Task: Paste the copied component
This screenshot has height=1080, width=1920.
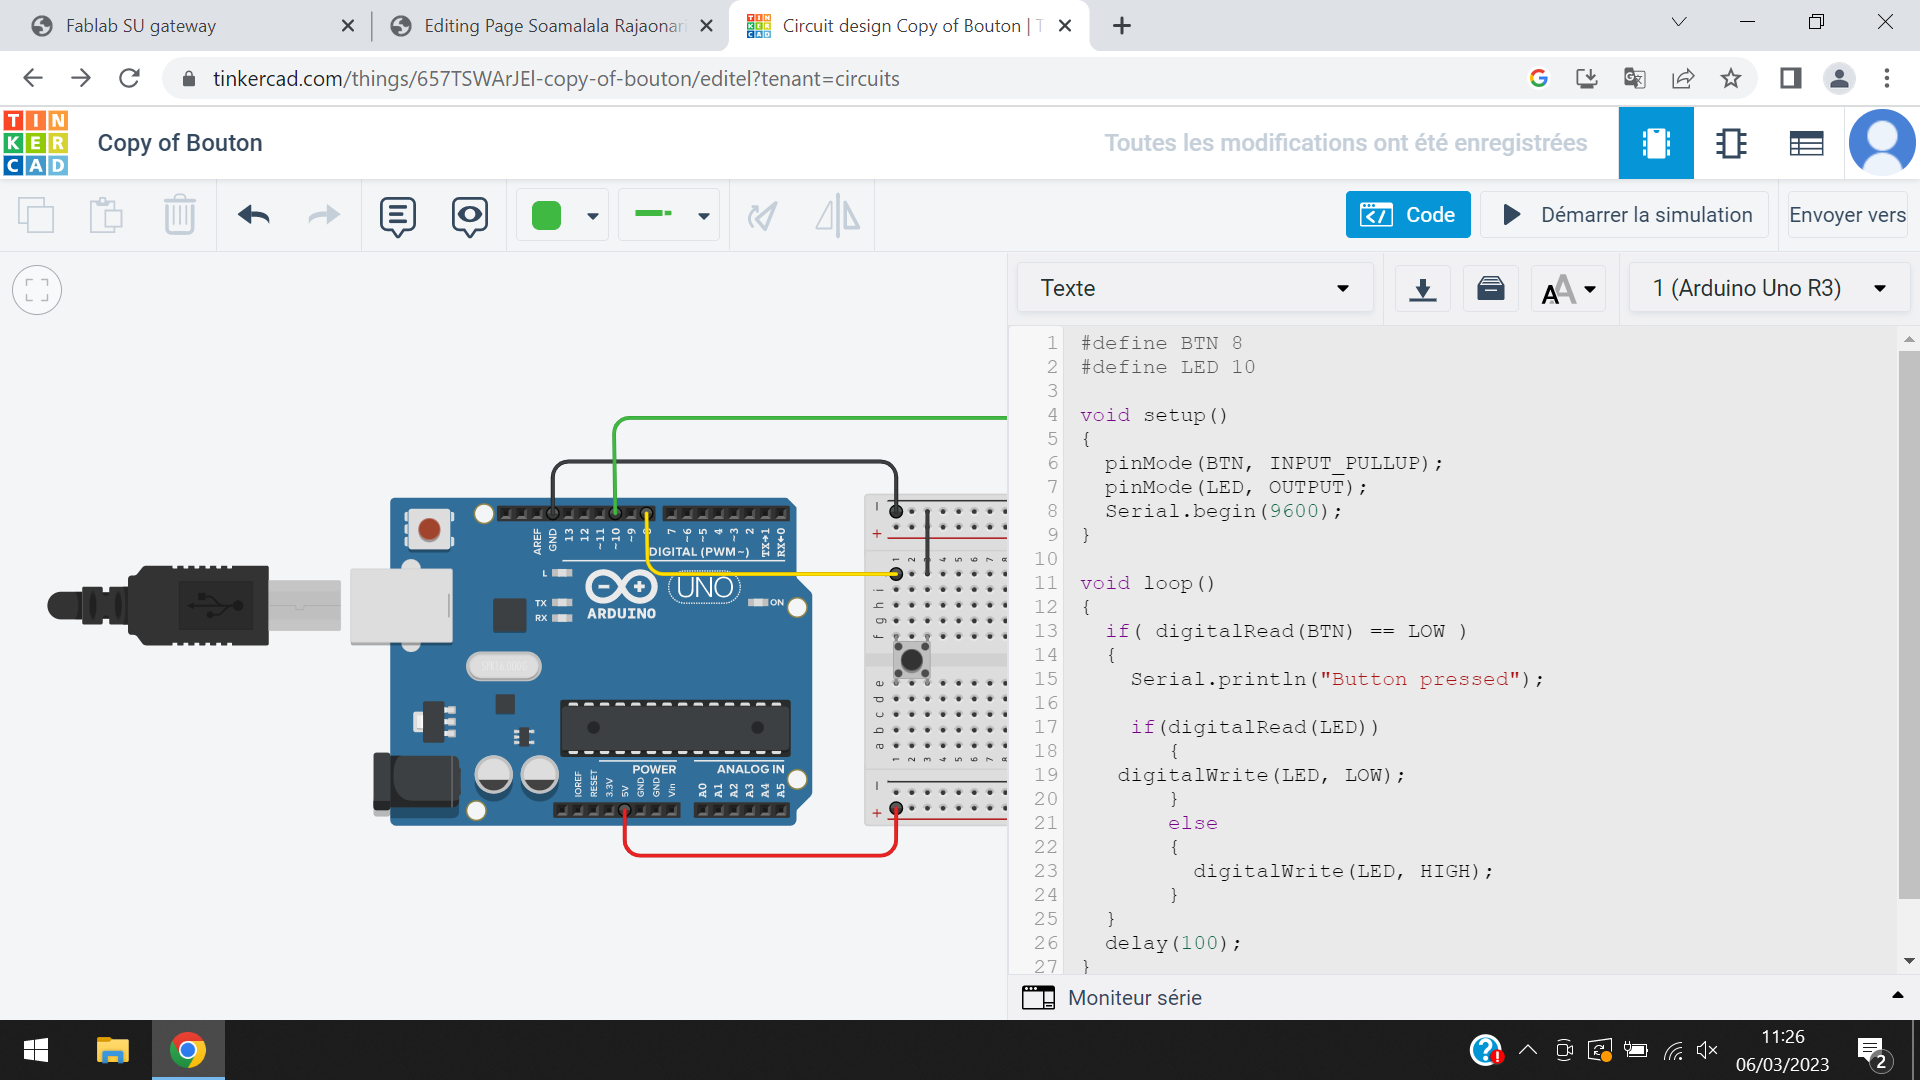Action: pos(106,215)
